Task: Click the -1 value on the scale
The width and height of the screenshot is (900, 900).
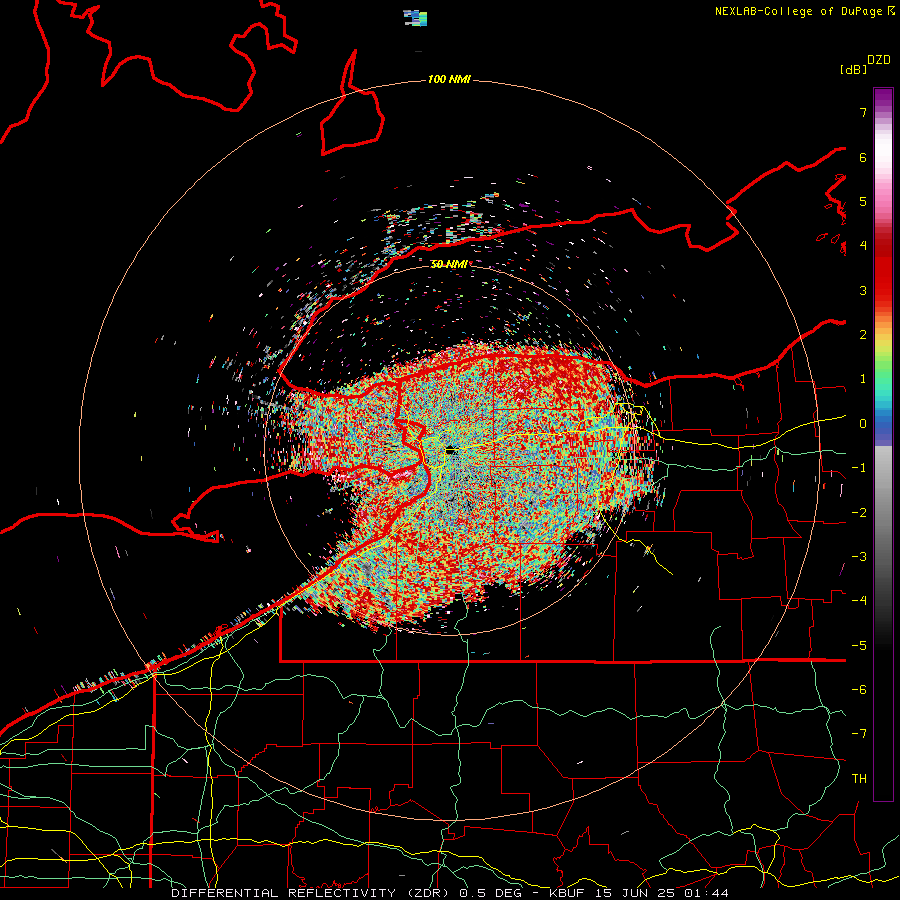Action: tap(859, 468)
